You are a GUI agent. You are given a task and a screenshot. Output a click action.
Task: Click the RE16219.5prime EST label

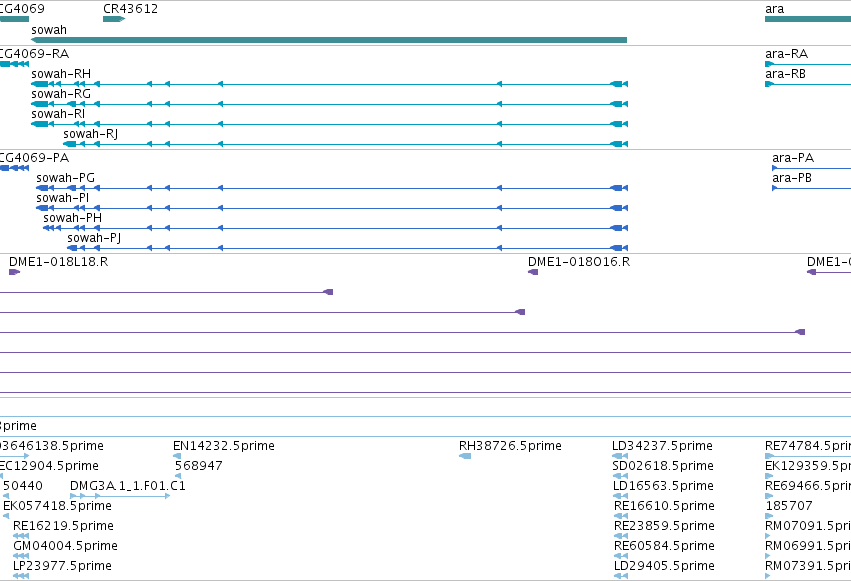tap(63, 526)
